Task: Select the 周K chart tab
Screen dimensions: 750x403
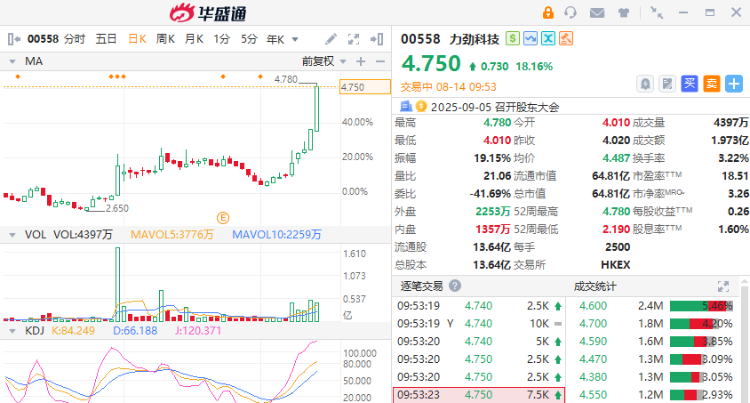Action: tap(165, 39)
